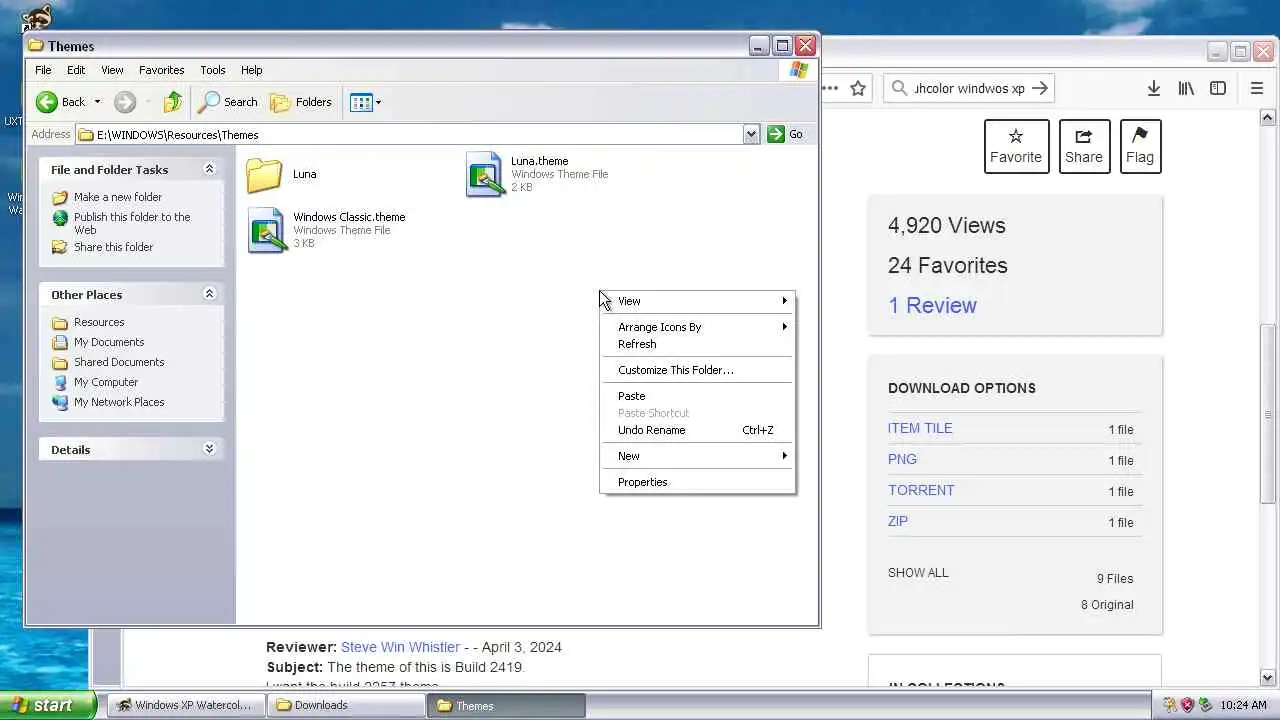Choose Undo Rename in the context menu
Viewport: 1280px width, 720px height.
(697, 430)
